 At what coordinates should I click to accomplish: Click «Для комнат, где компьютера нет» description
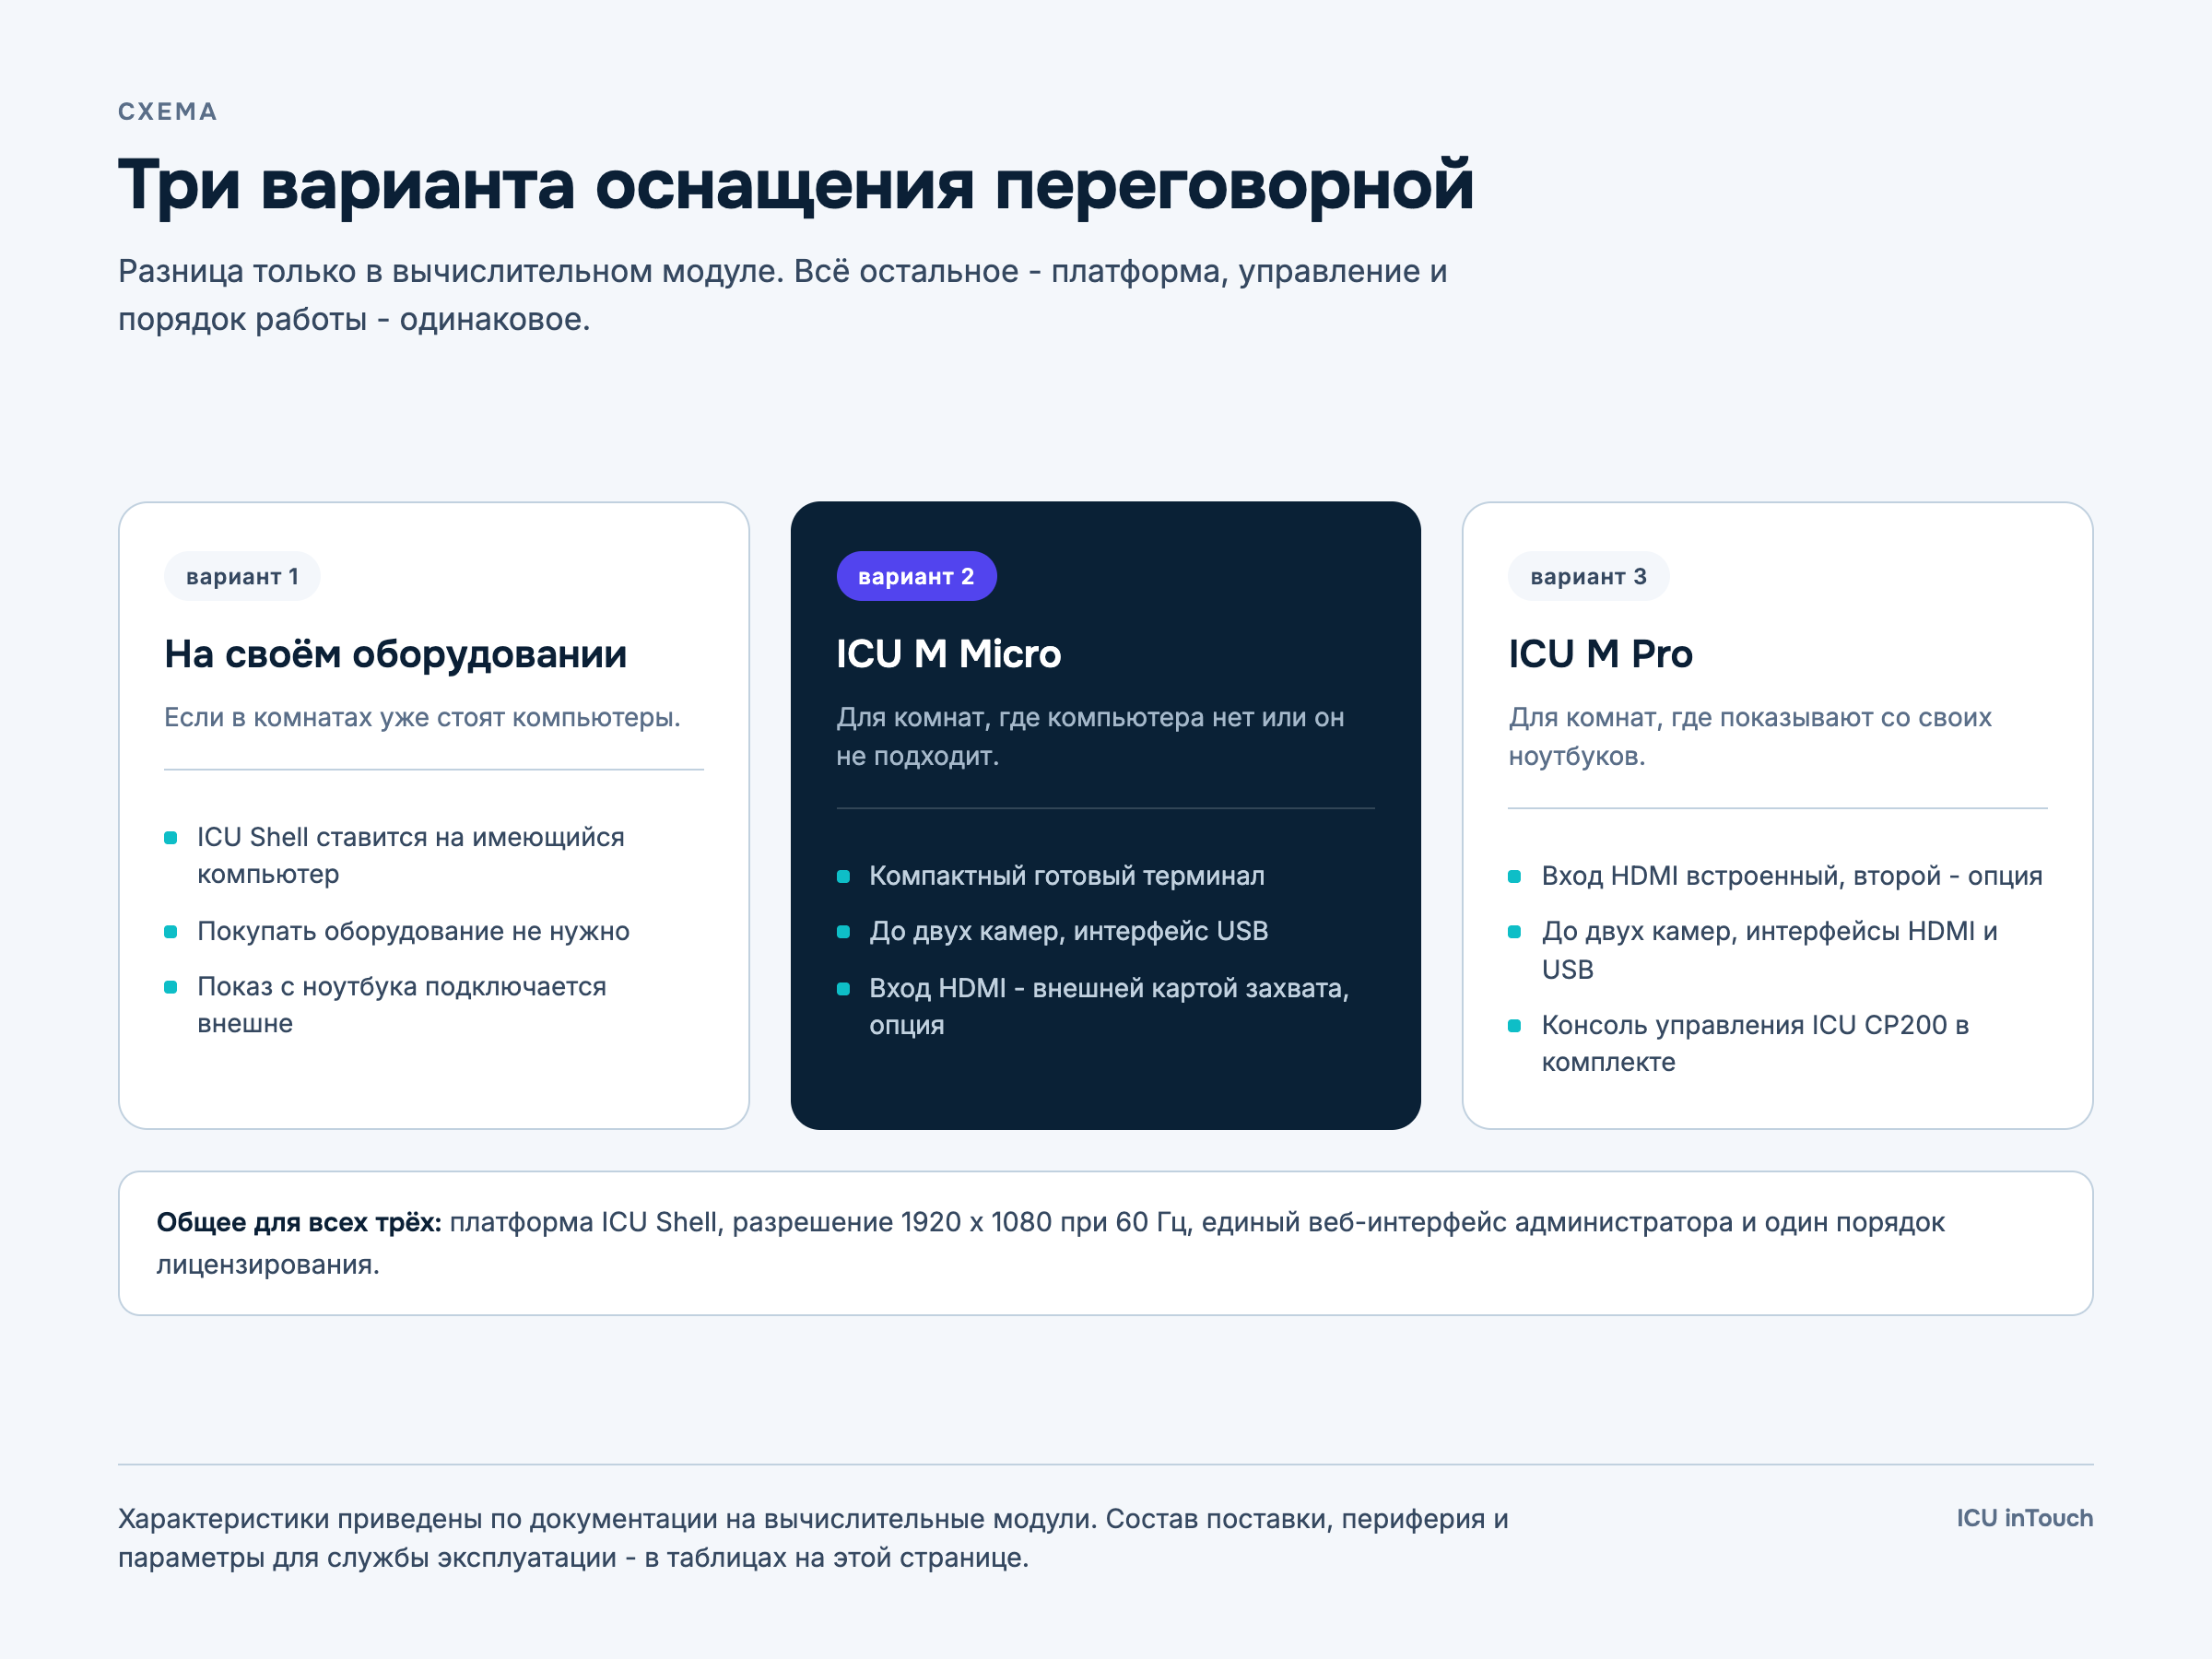(1090, 736)
